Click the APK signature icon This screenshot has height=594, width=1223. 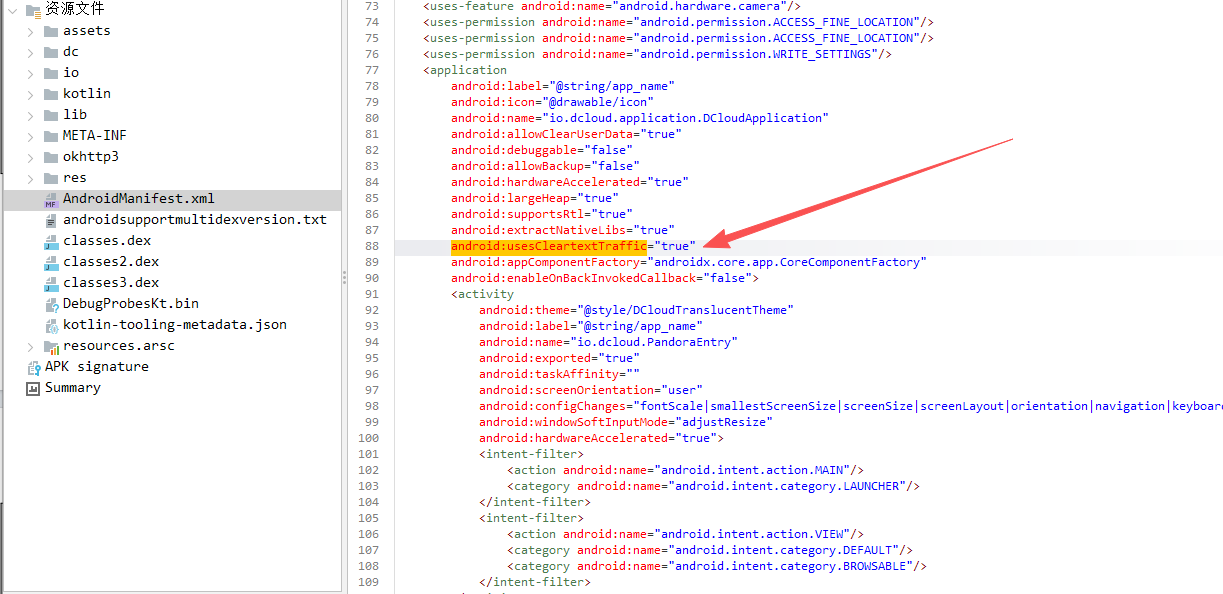coord(33,367)
